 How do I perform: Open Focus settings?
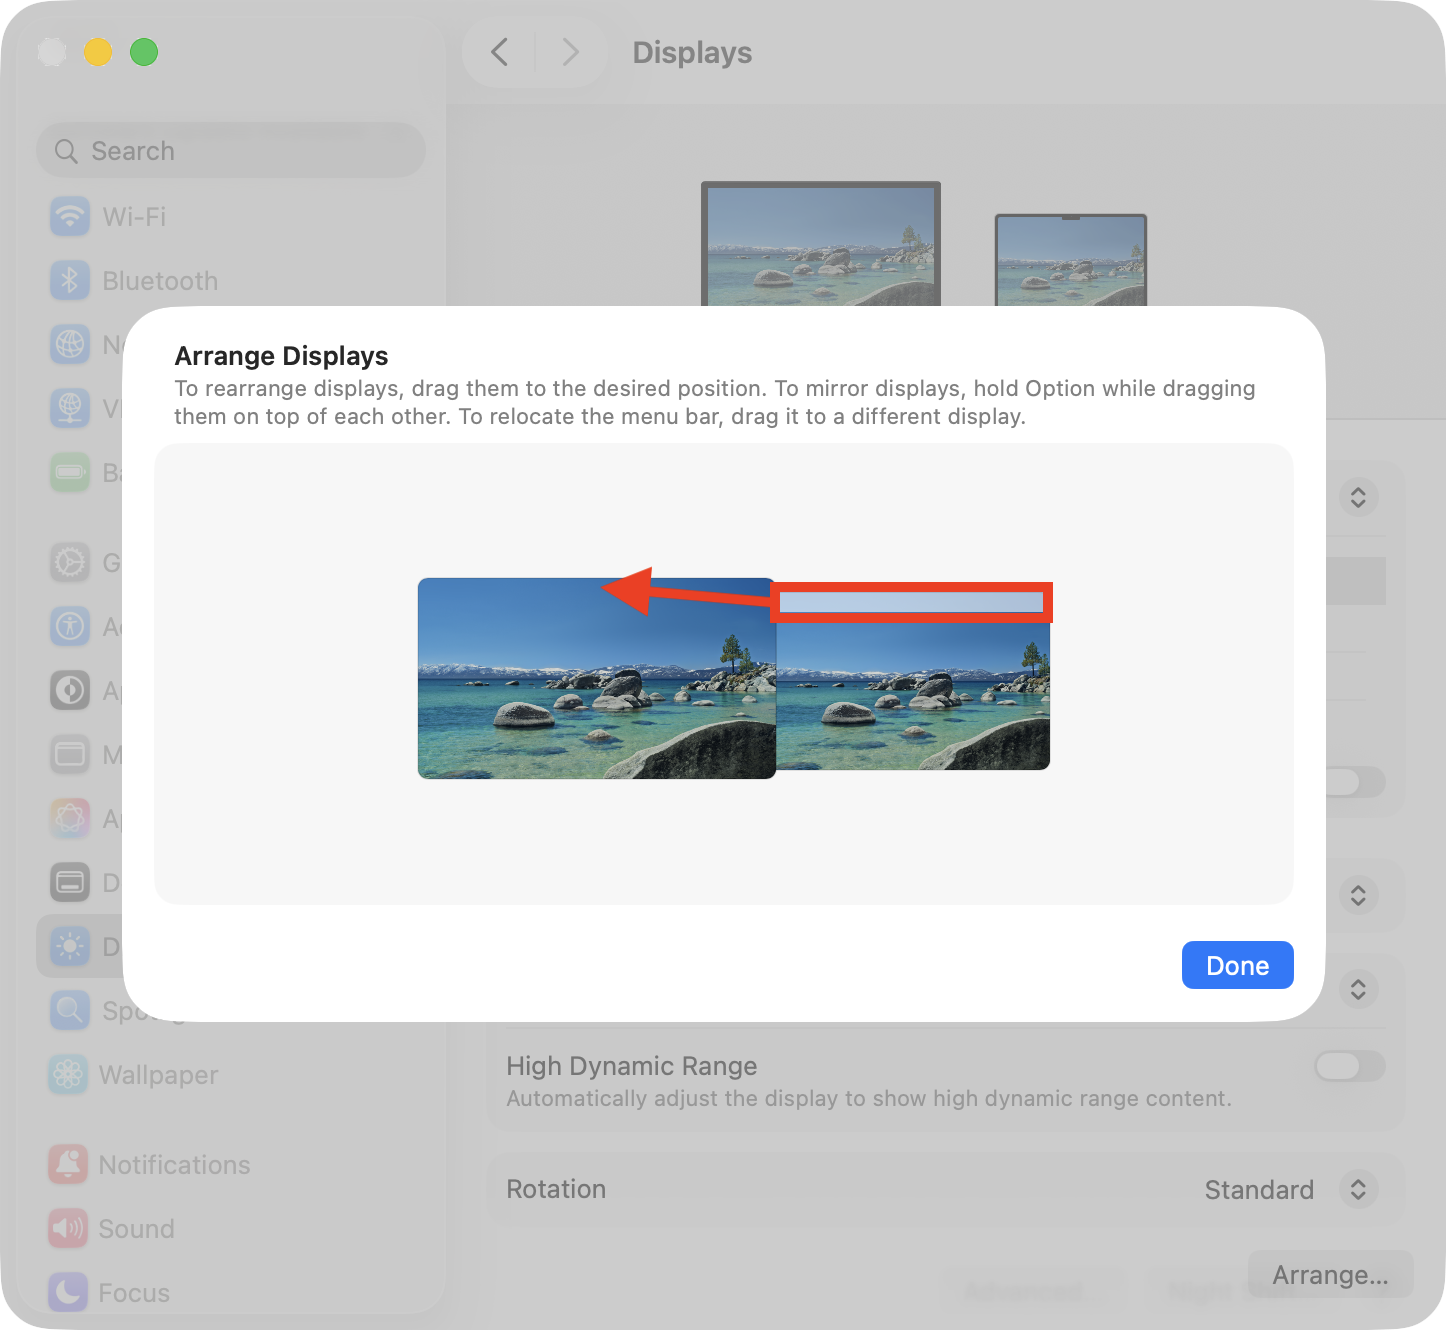point(68,1292)
